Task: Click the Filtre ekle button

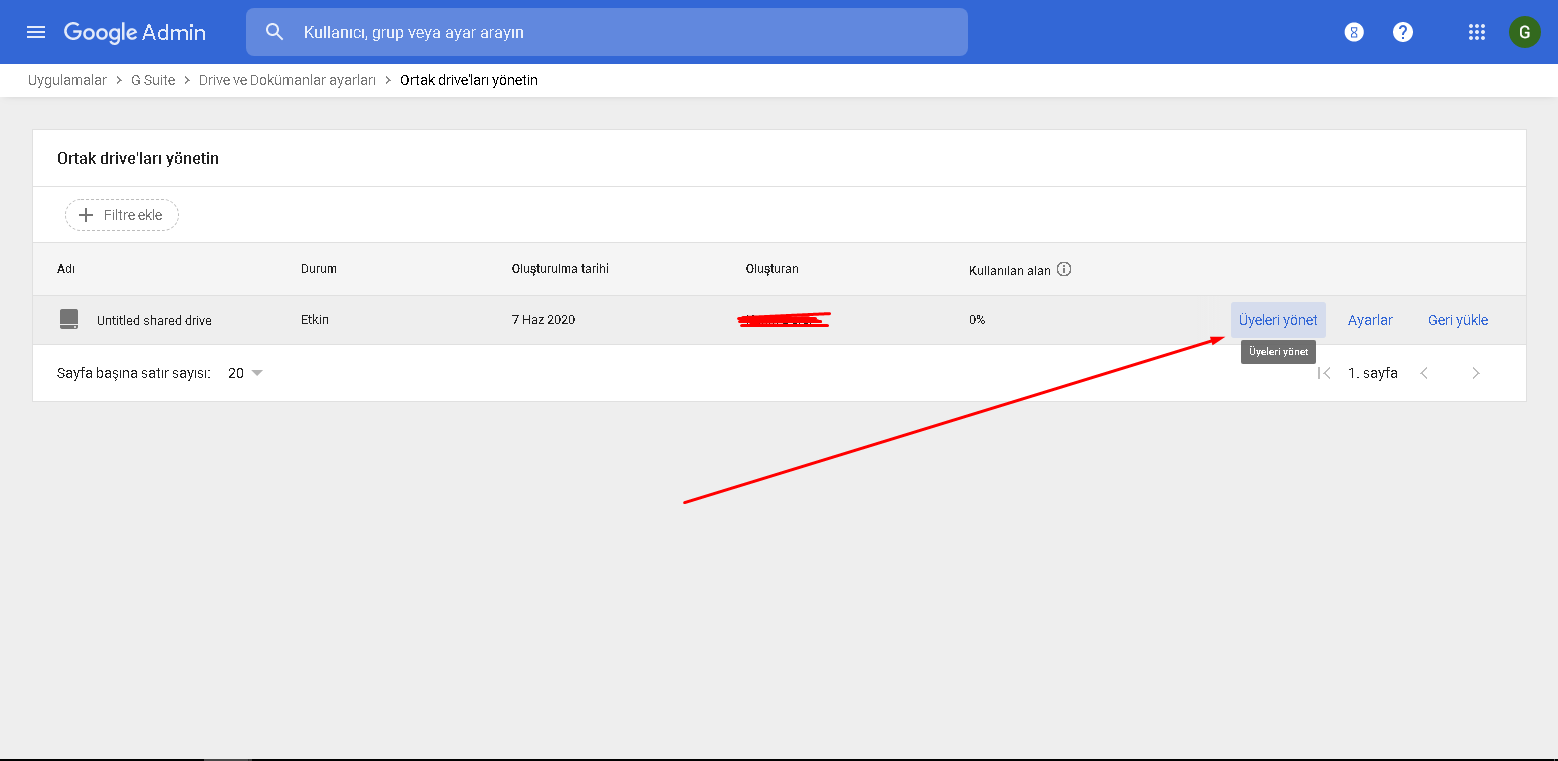Action: [122, 215]
